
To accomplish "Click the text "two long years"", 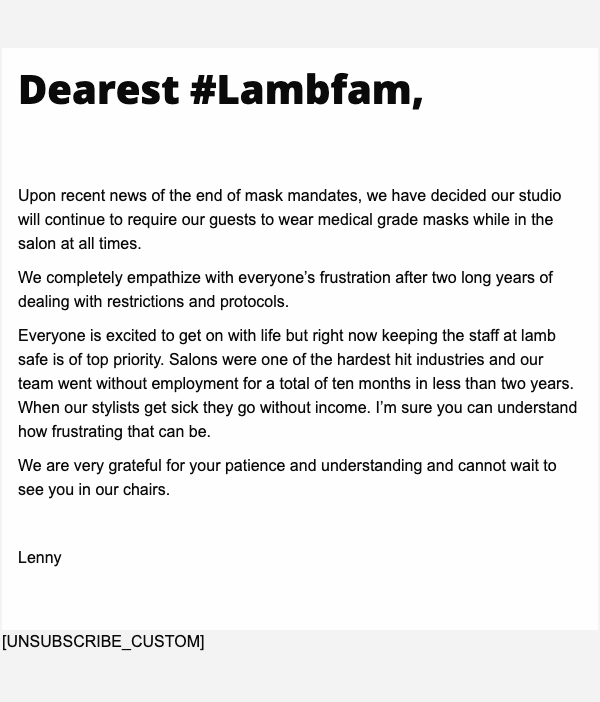I will [484, 278].
